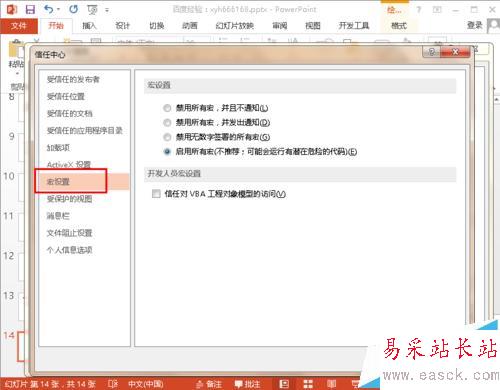Click the 登录 (Sign in) link

coord(475,25)
